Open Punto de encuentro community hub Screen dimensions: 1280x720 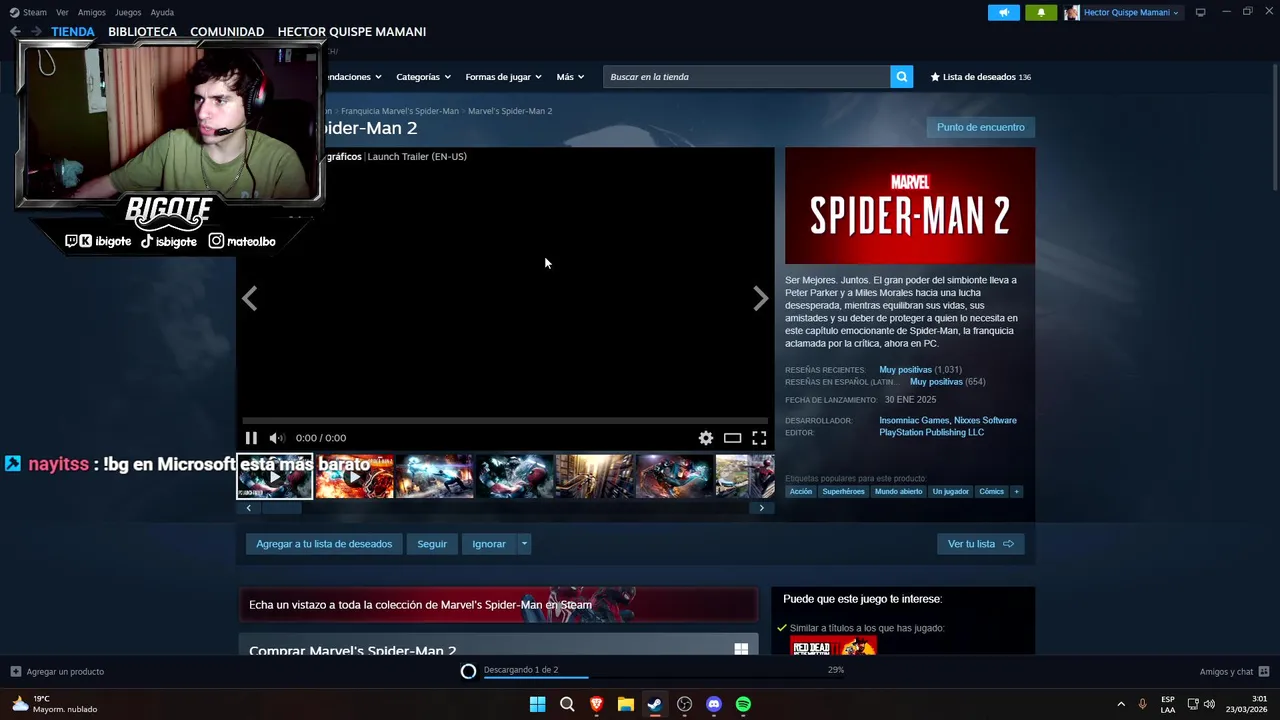coord(980,127)
